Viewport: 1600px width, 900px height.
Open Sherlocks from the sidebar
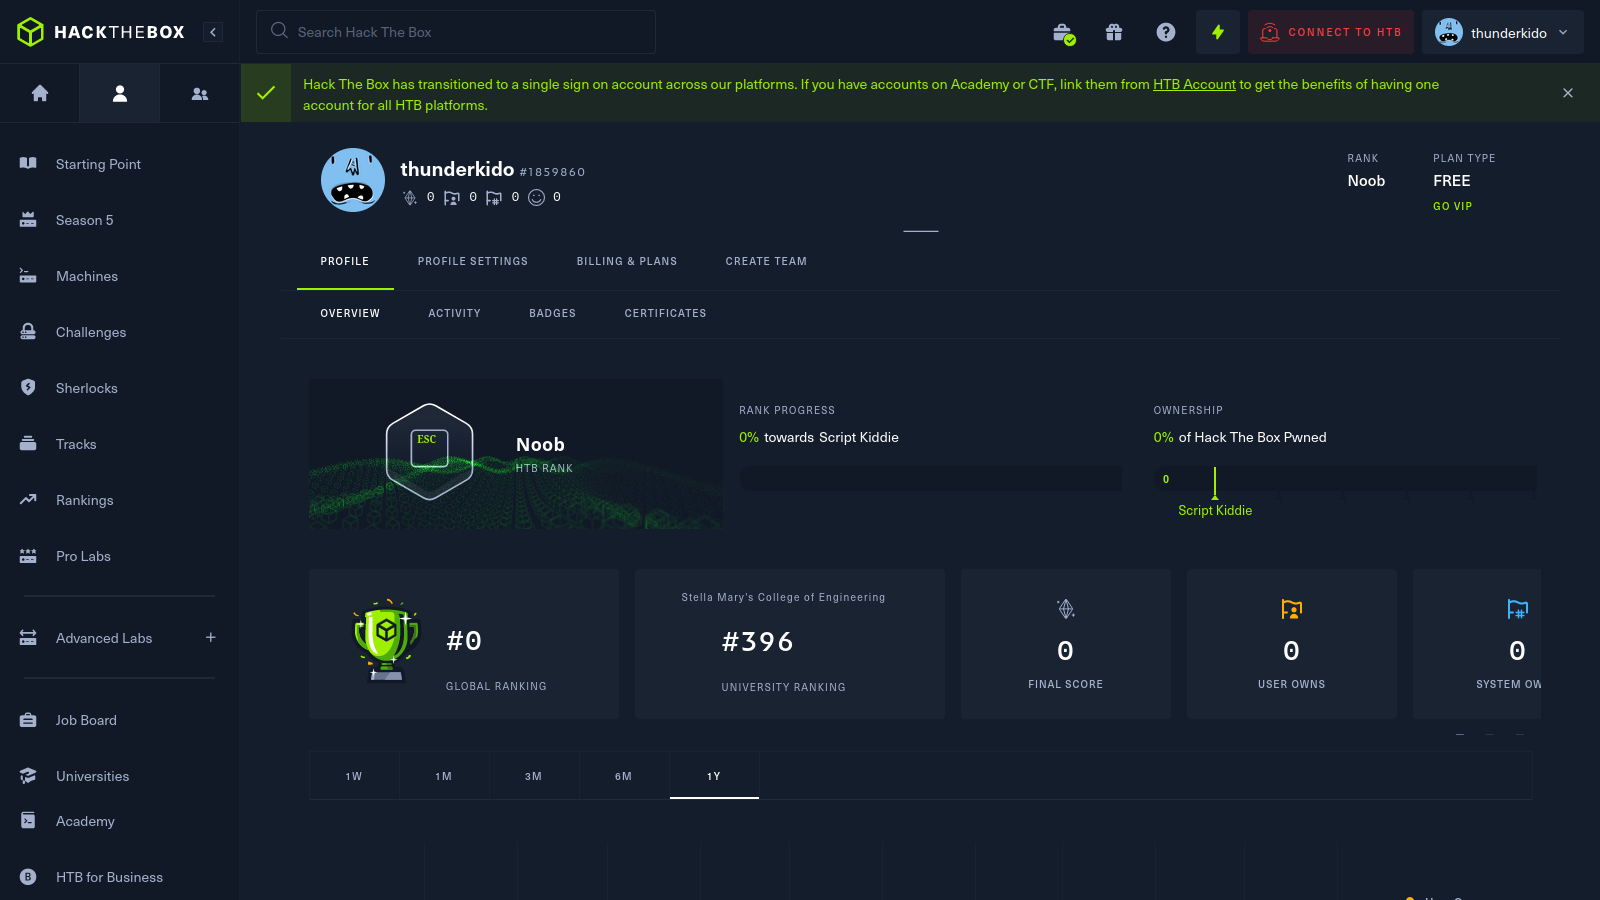[x=87, y=388]
